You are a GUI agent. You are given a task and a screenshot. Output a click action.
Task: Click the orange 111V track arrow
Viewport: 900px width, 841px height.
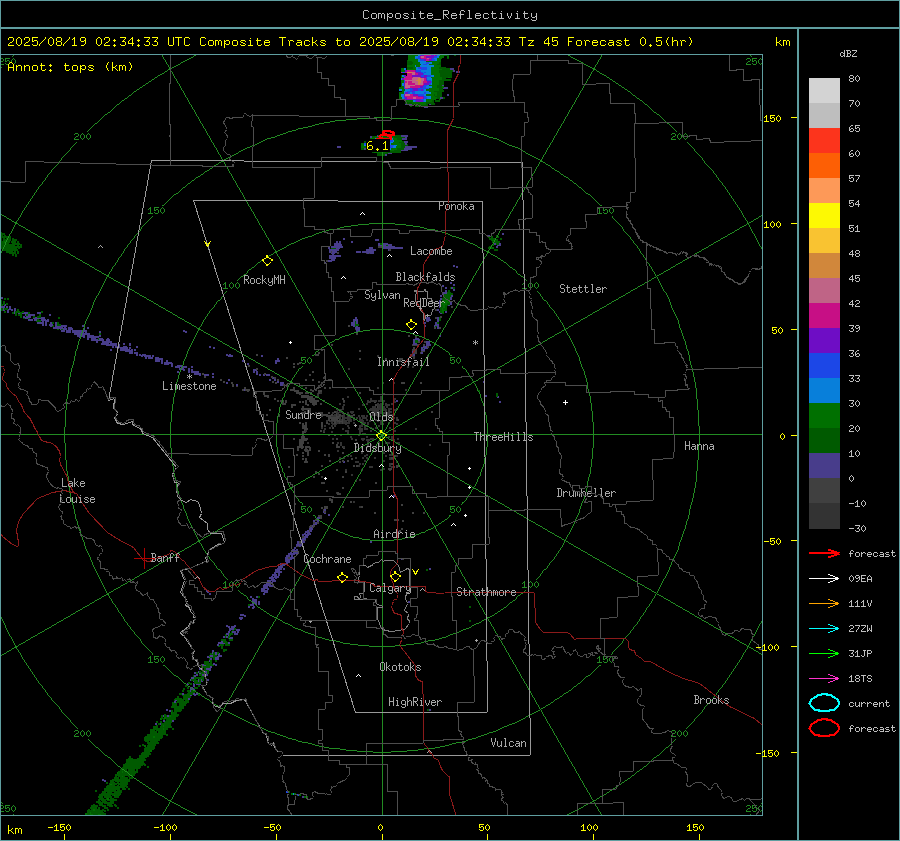click(824, 603)
